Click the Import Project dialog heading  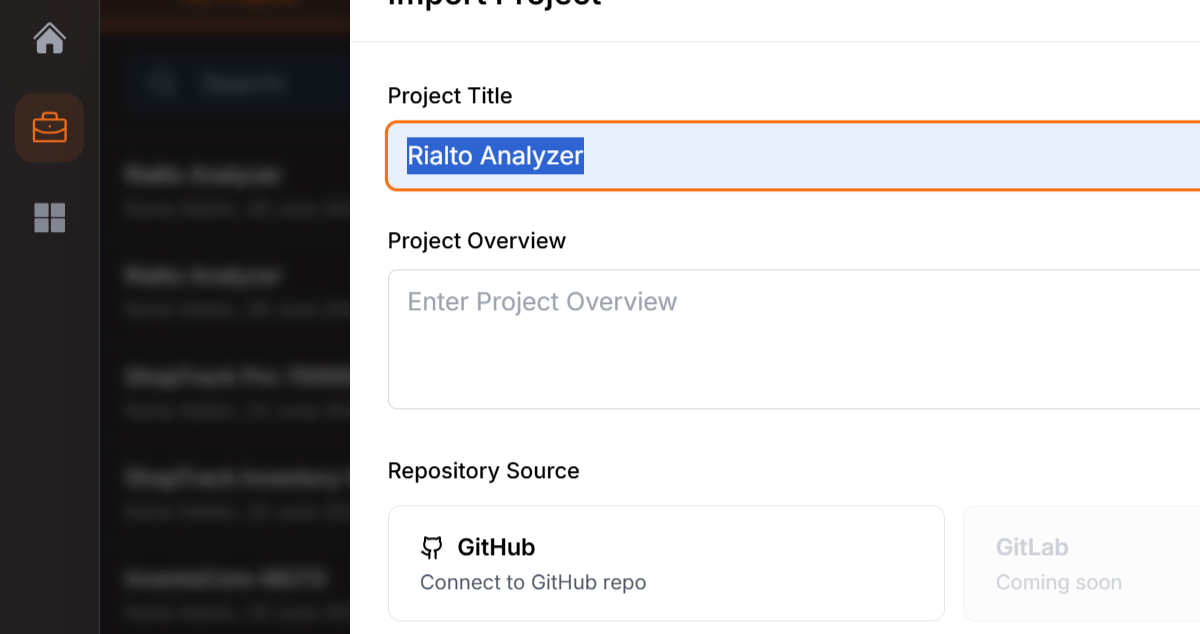click(495, 4)
